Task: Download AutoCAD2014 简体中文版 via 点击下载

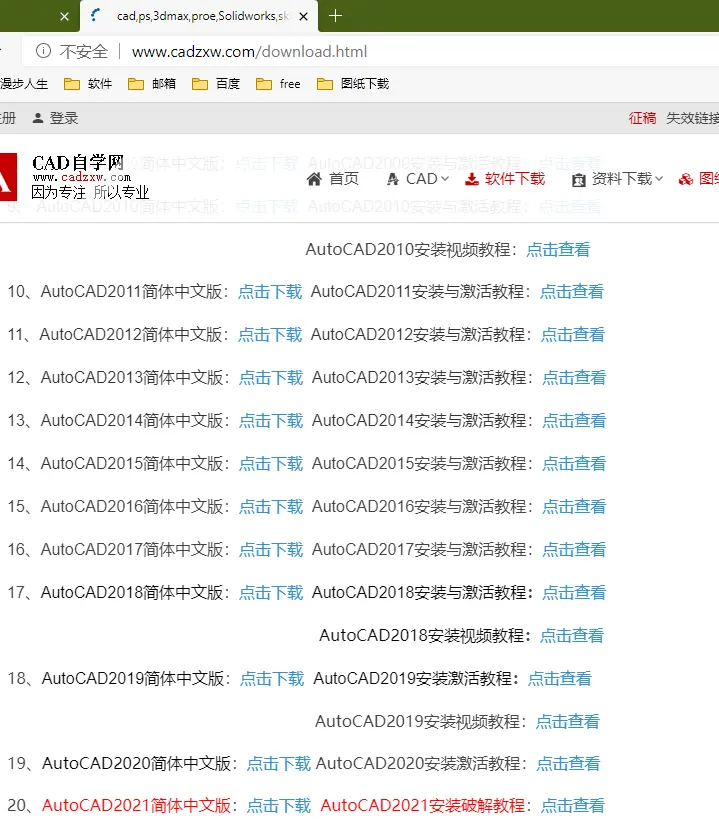Action: pos(270,421)
